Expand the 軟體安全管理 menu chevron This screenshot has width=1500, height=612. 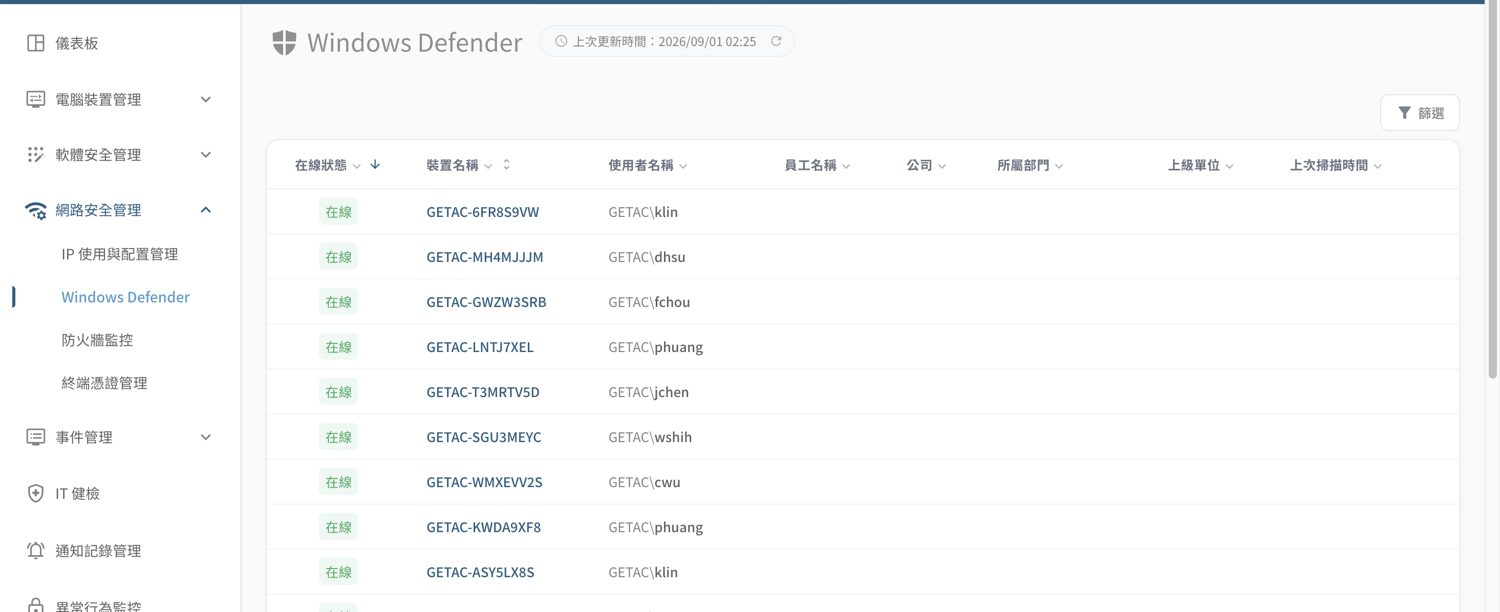pyautogui.click(x=206, y=154)
